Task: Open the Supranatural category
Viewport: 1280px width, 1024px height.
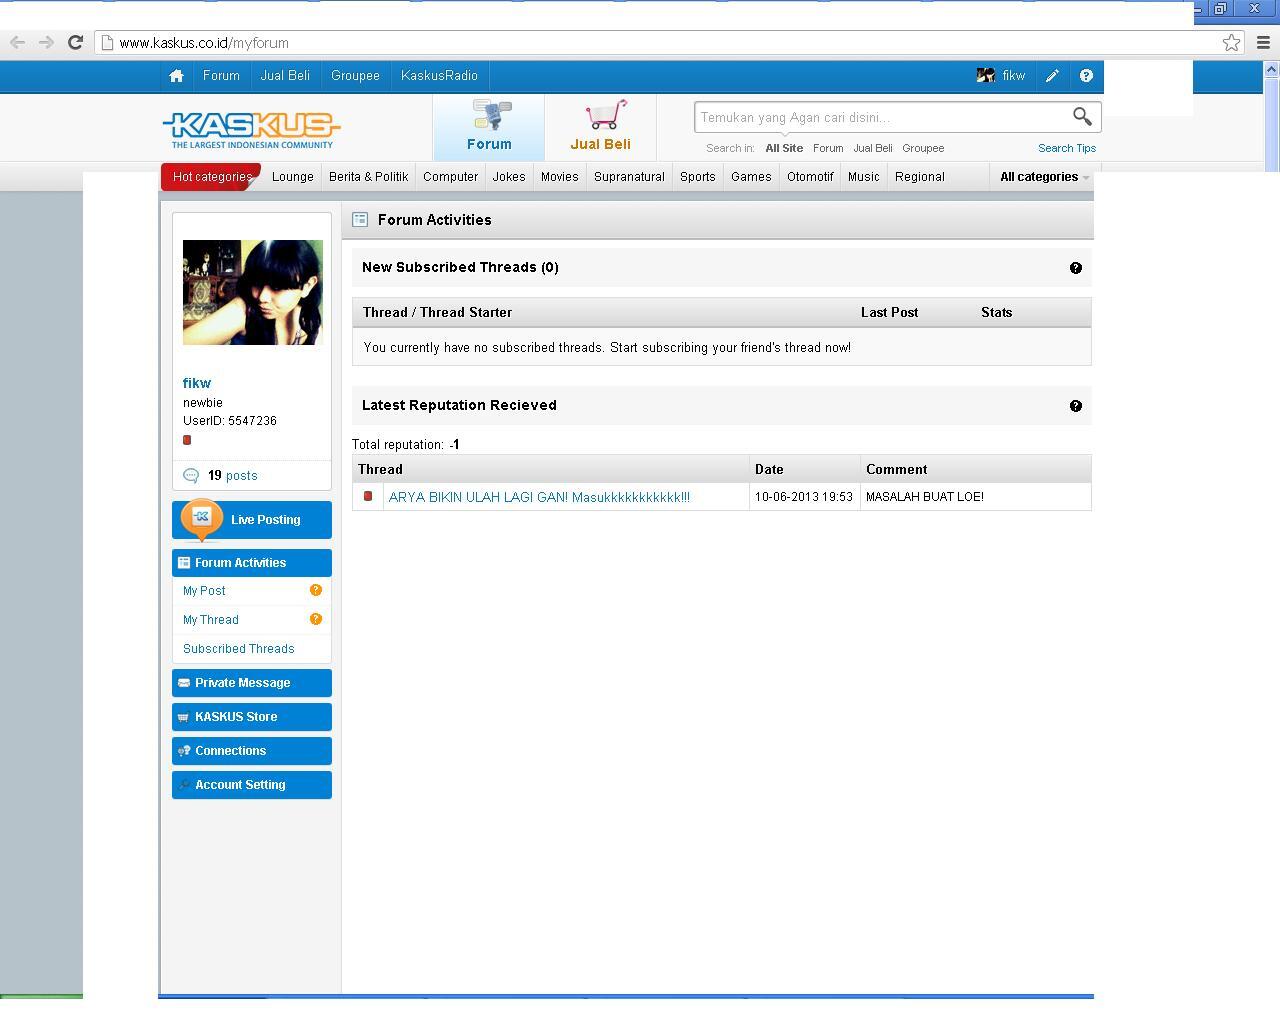Action: point(629,177)
